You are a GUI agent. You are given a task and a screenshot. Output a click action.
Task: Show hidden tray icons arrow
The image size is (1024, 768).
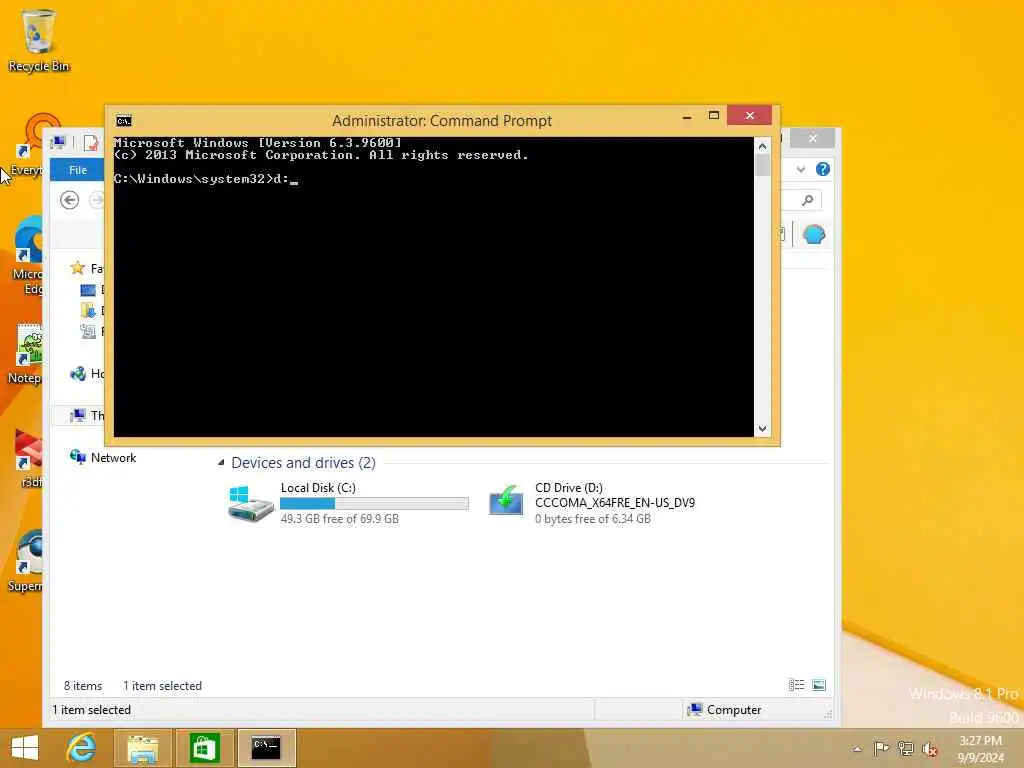857,749
